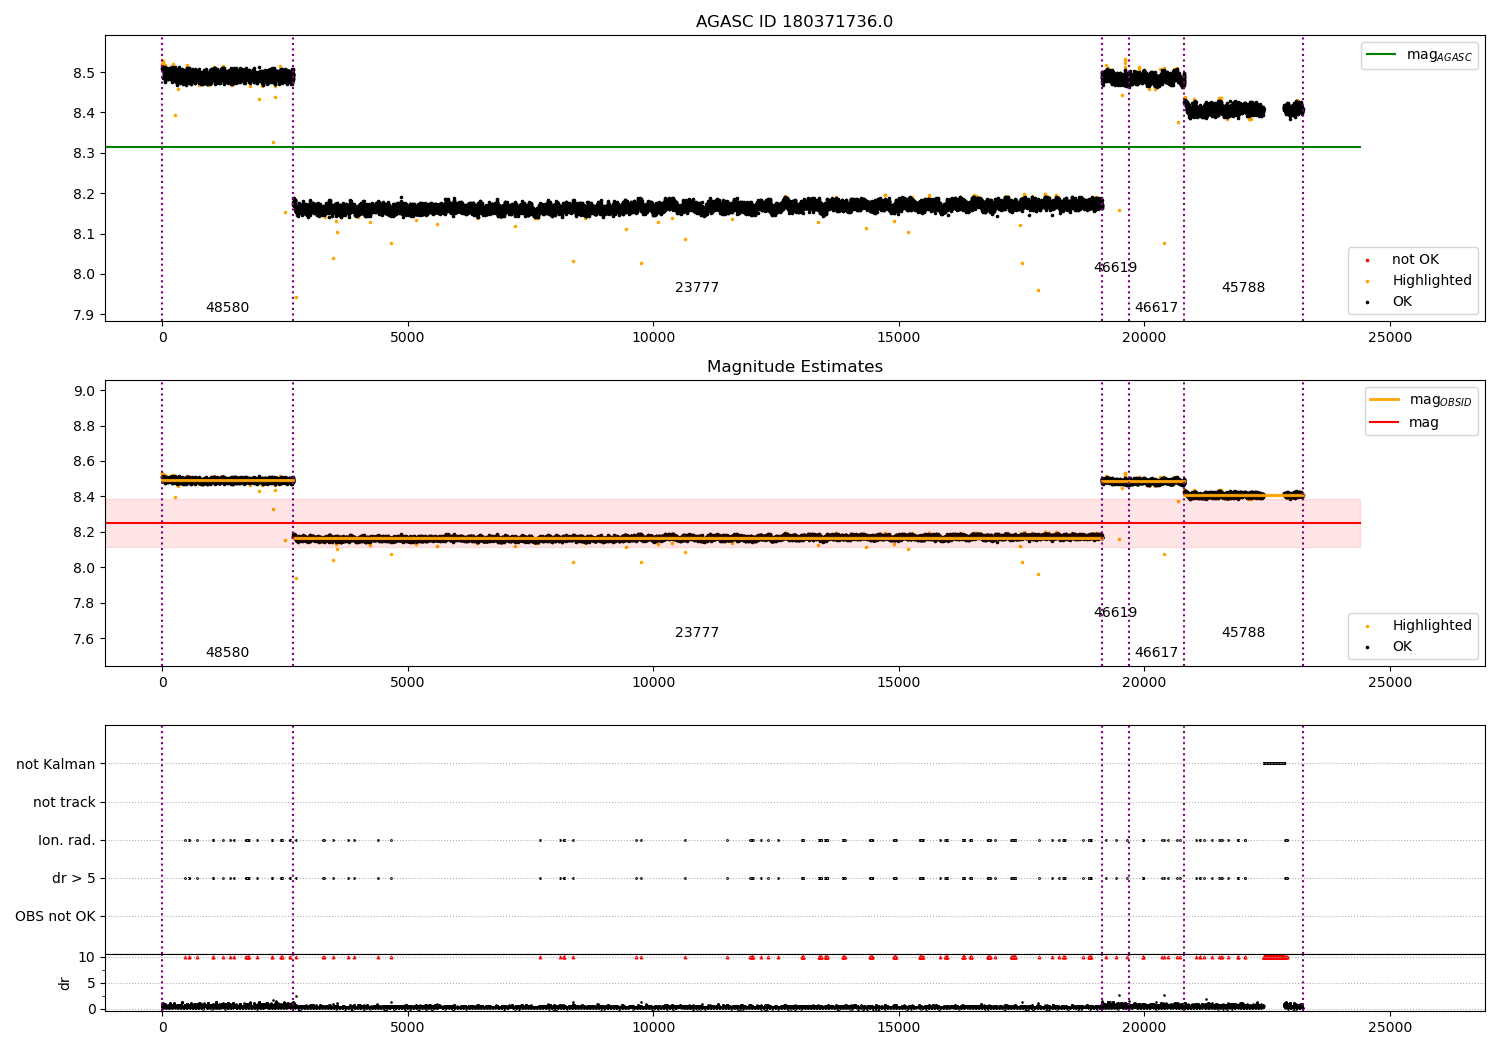Click obsid label 46619 in the top plot
The height and width of the screenshot is (1050, 1500).
1115,268
